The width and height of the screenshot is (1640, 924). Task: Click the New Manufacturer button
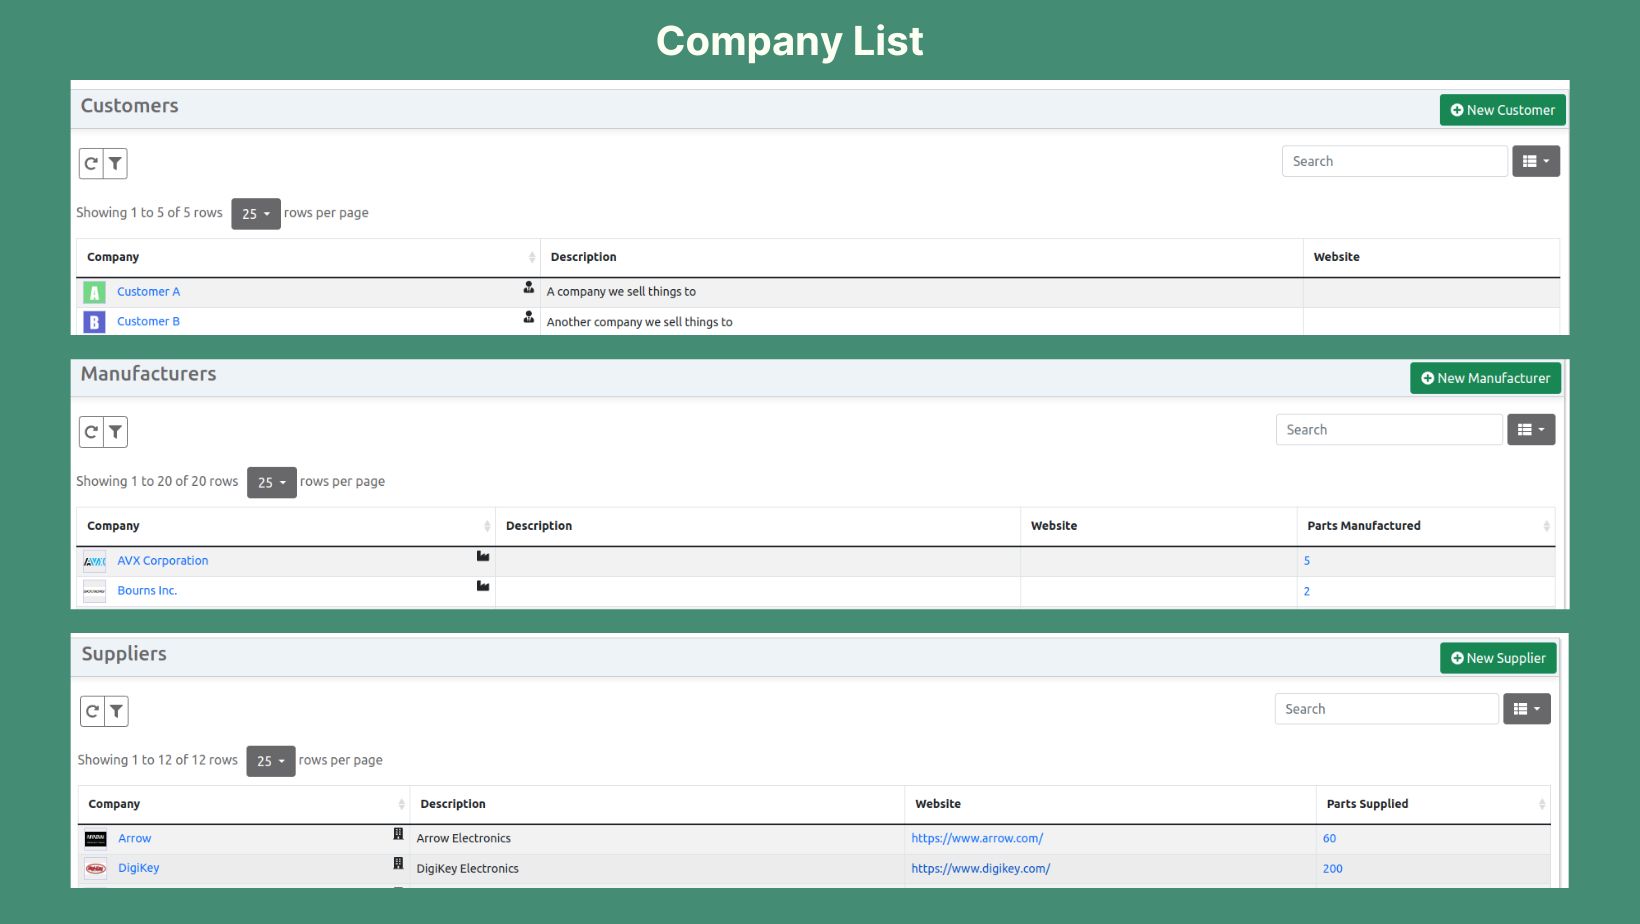[1485, 378]
